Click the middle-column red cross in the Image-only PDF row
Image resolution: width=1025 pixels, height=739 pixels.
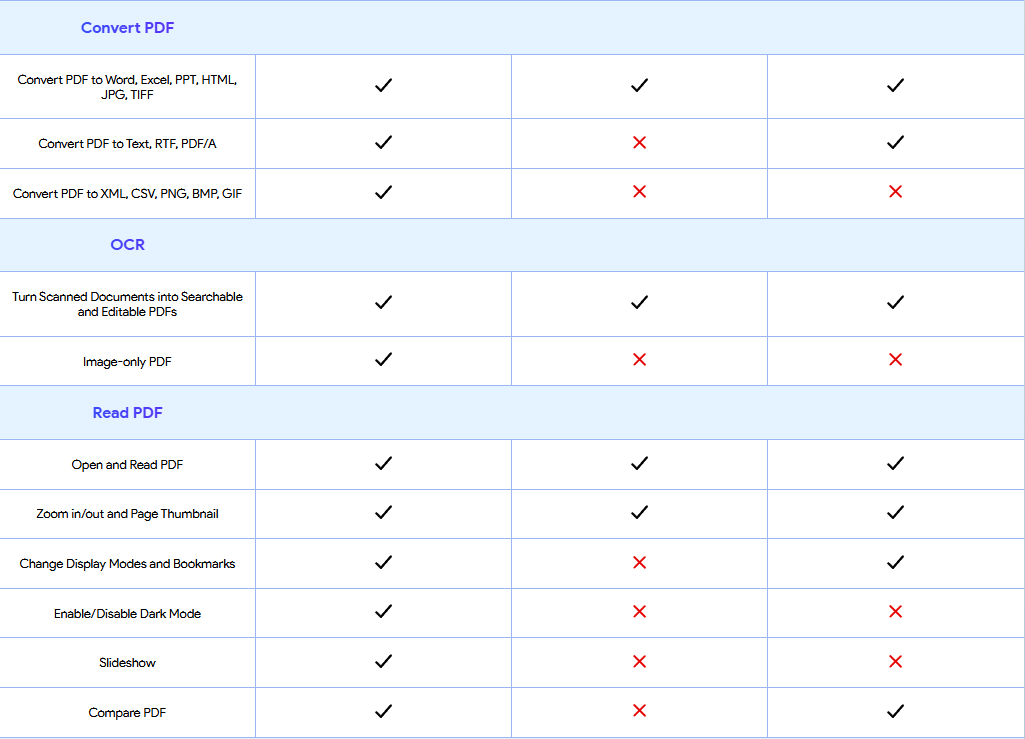(639, 360)
